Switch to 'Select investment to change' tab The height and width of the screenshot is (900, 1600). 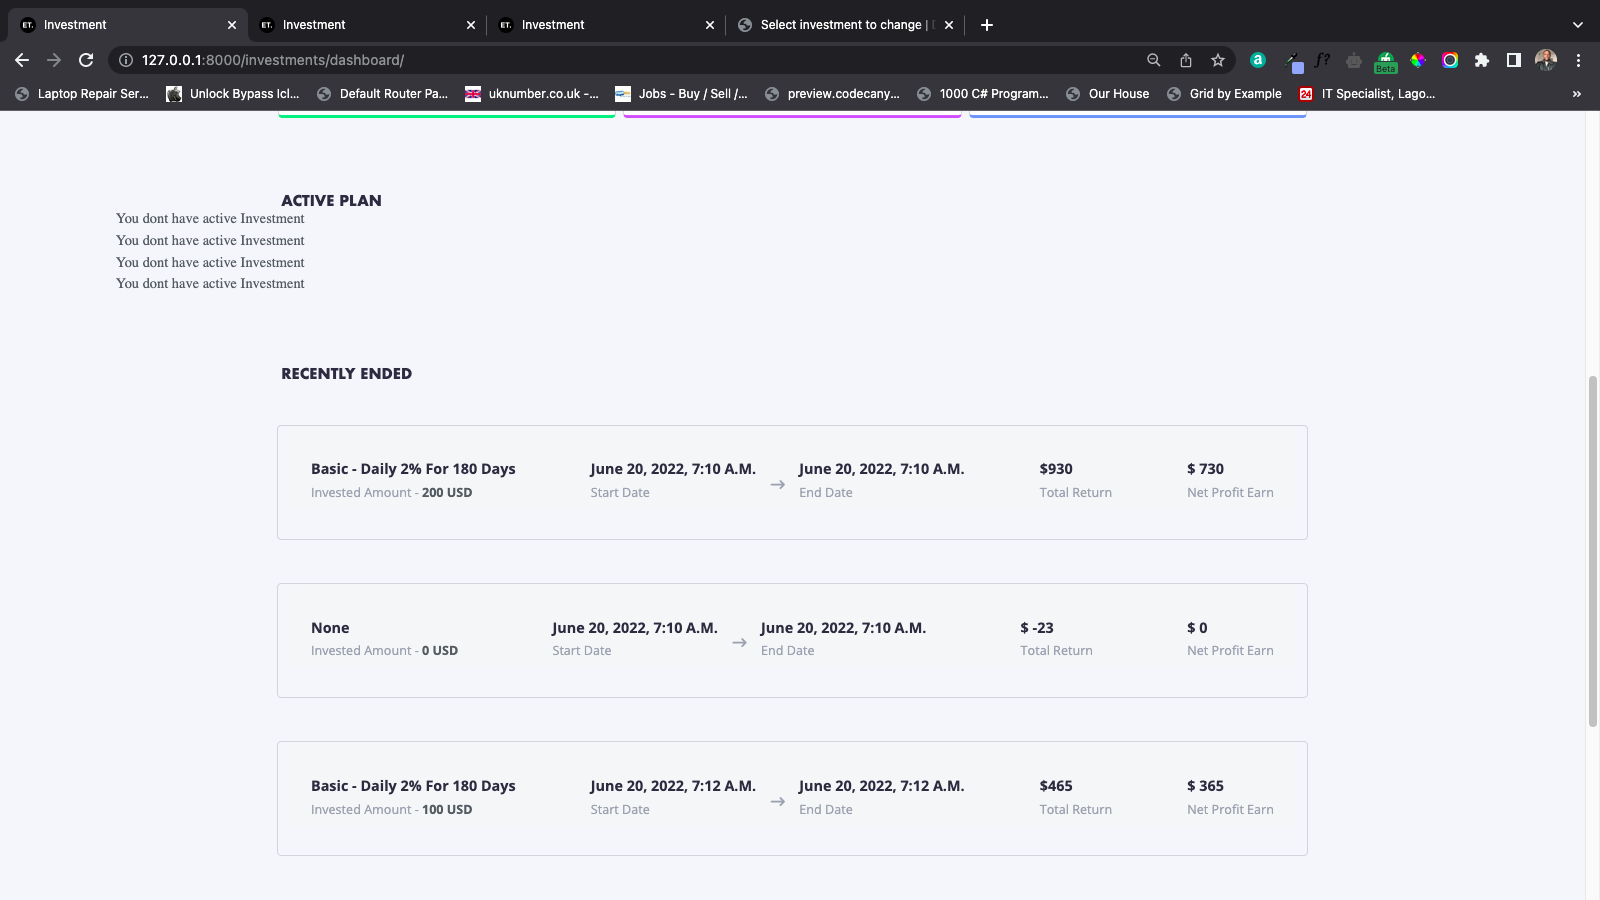click(845, 25)
